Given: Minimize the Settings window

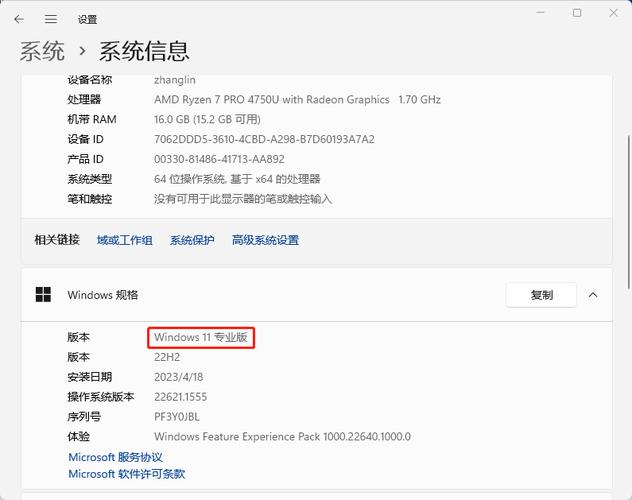Looking at the screenshot, I should pyautogui.click(x=540, y=13).
